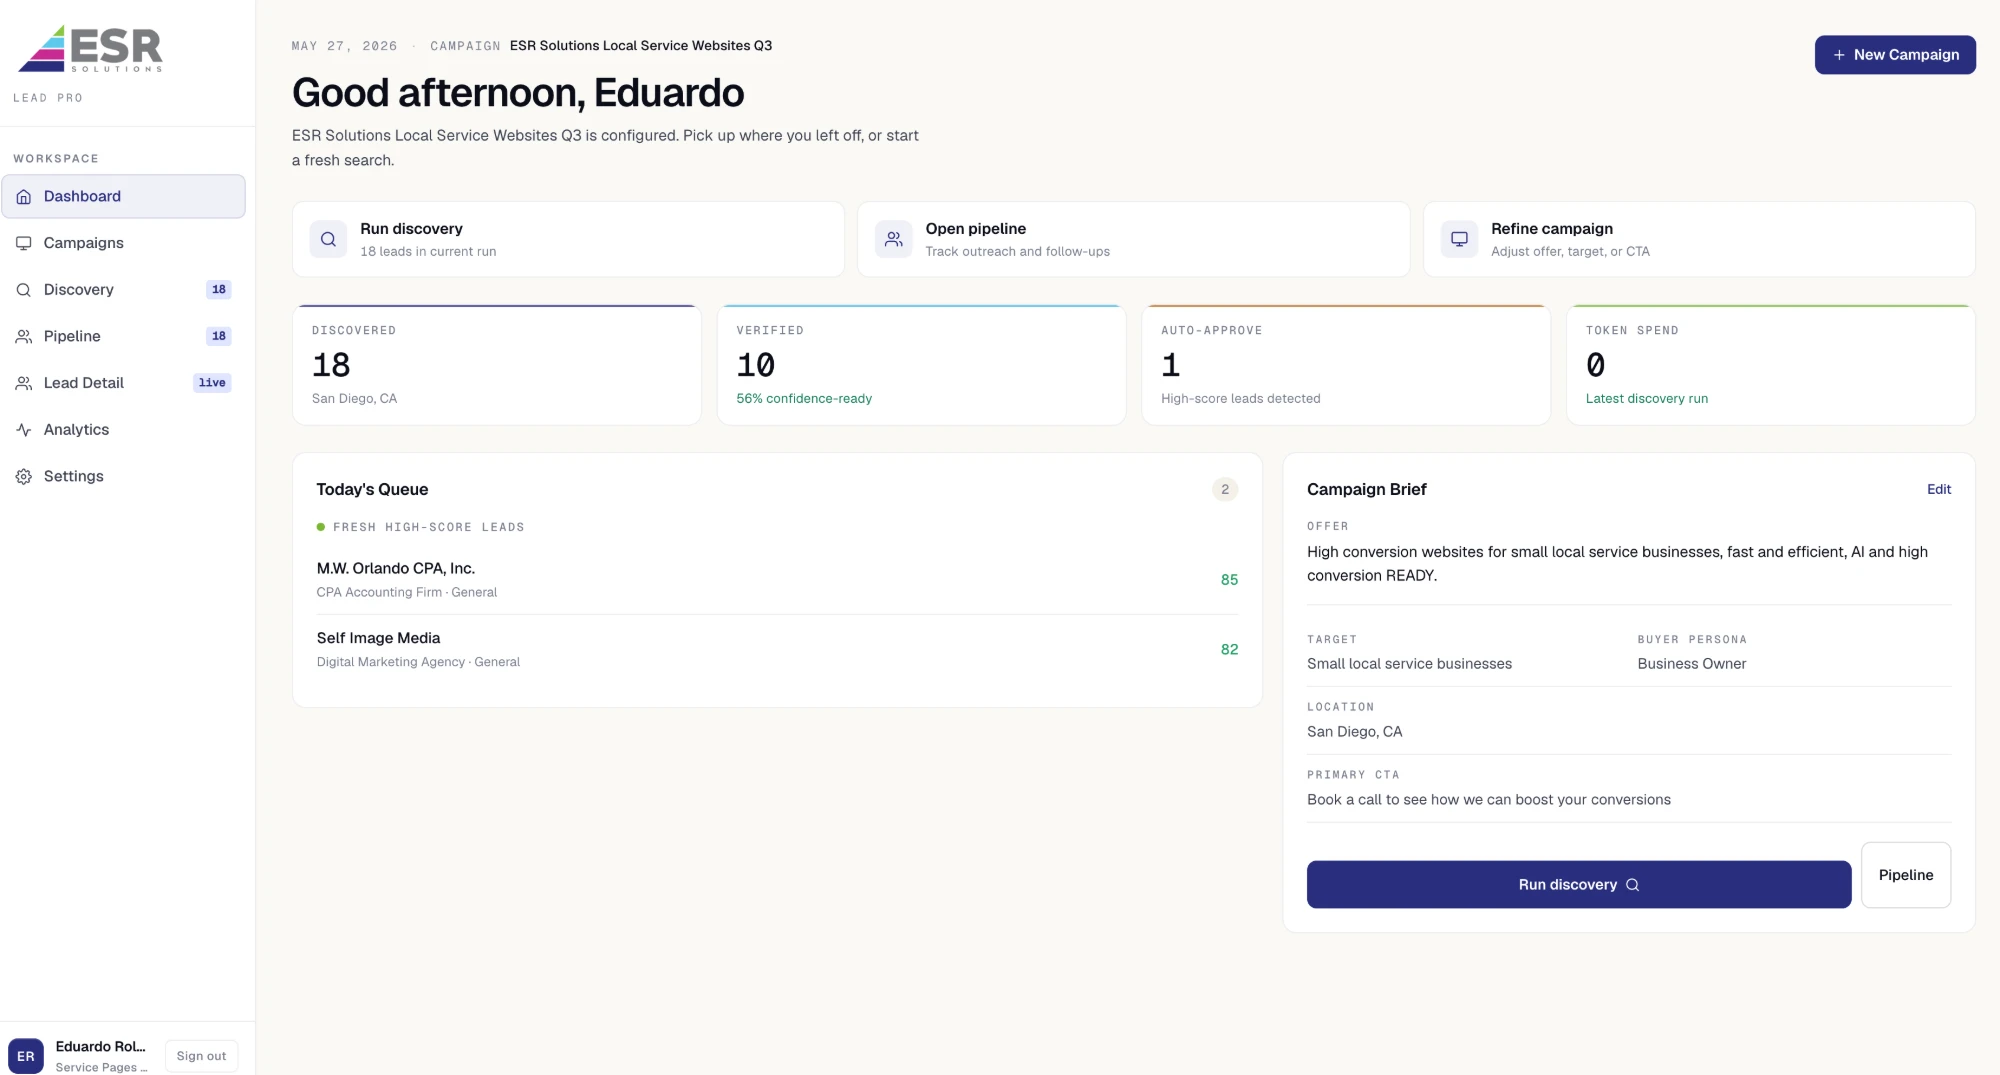Create a New Campaign

(x=1895, y=55)
